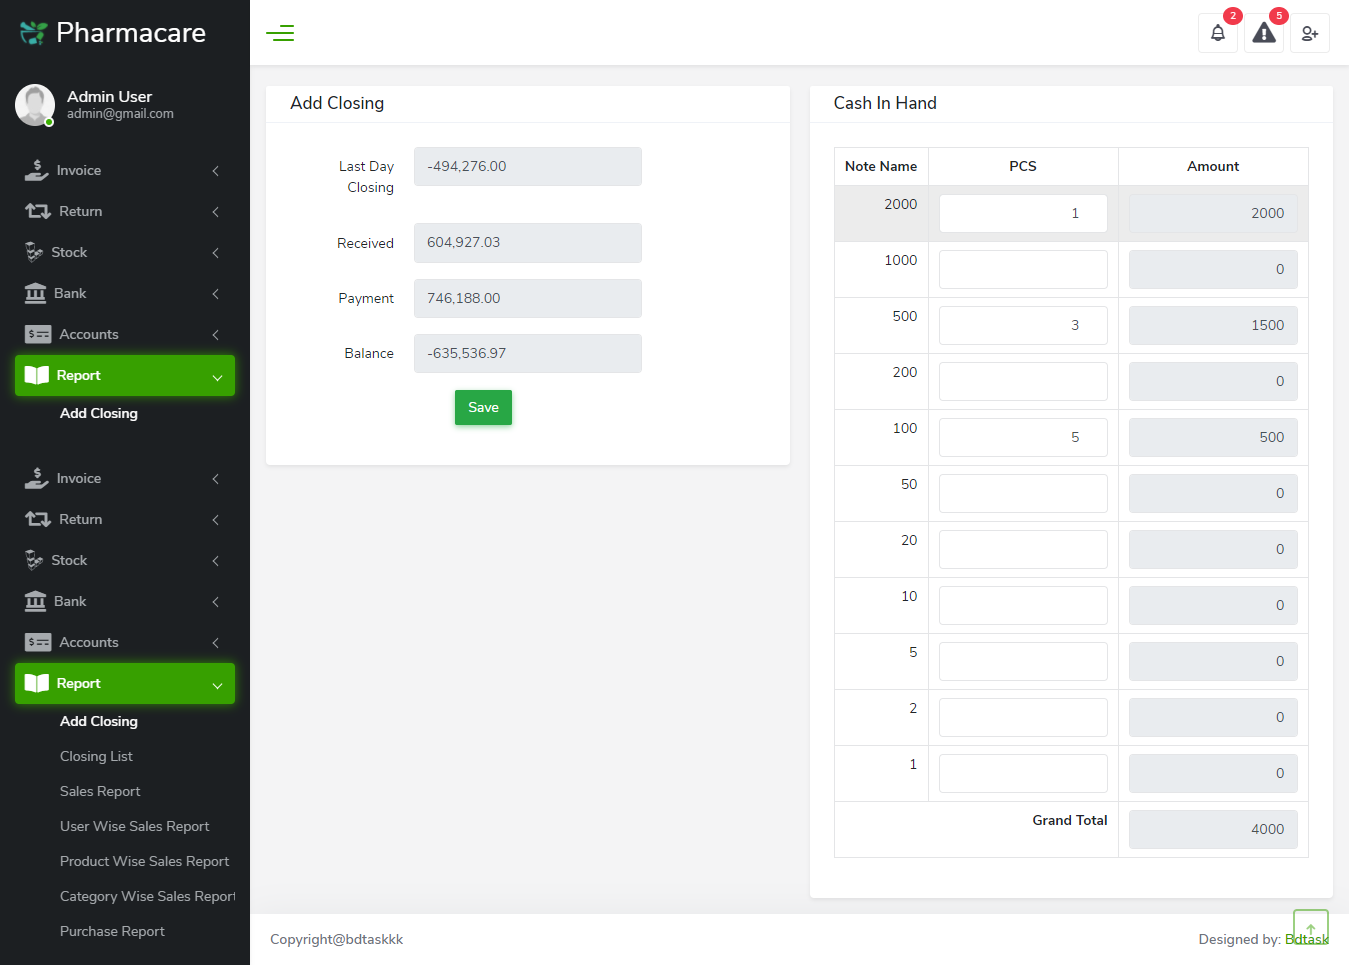Go to User Wise Sales Report
1349x965 pixels.
coord(134,827)
